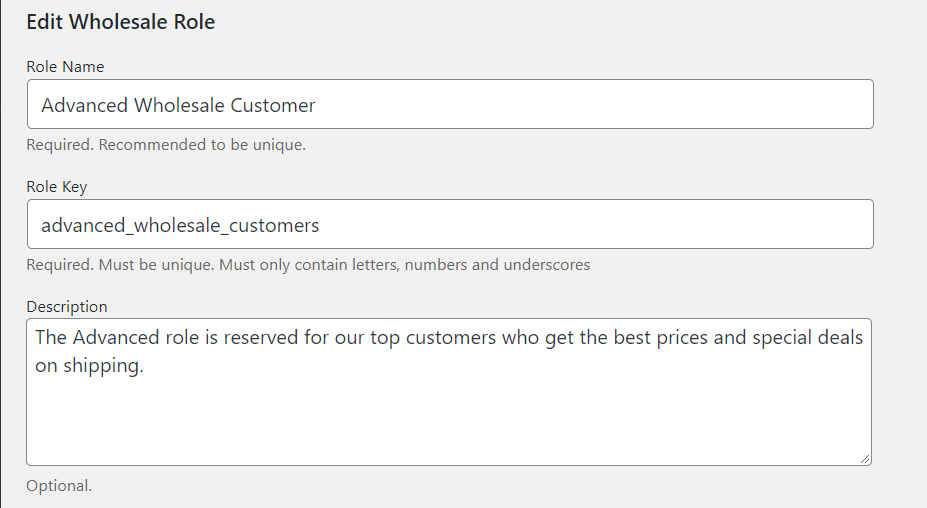Click inside the Role Name input field
Viewport: 927px width, 508px height.
point(600,105)
